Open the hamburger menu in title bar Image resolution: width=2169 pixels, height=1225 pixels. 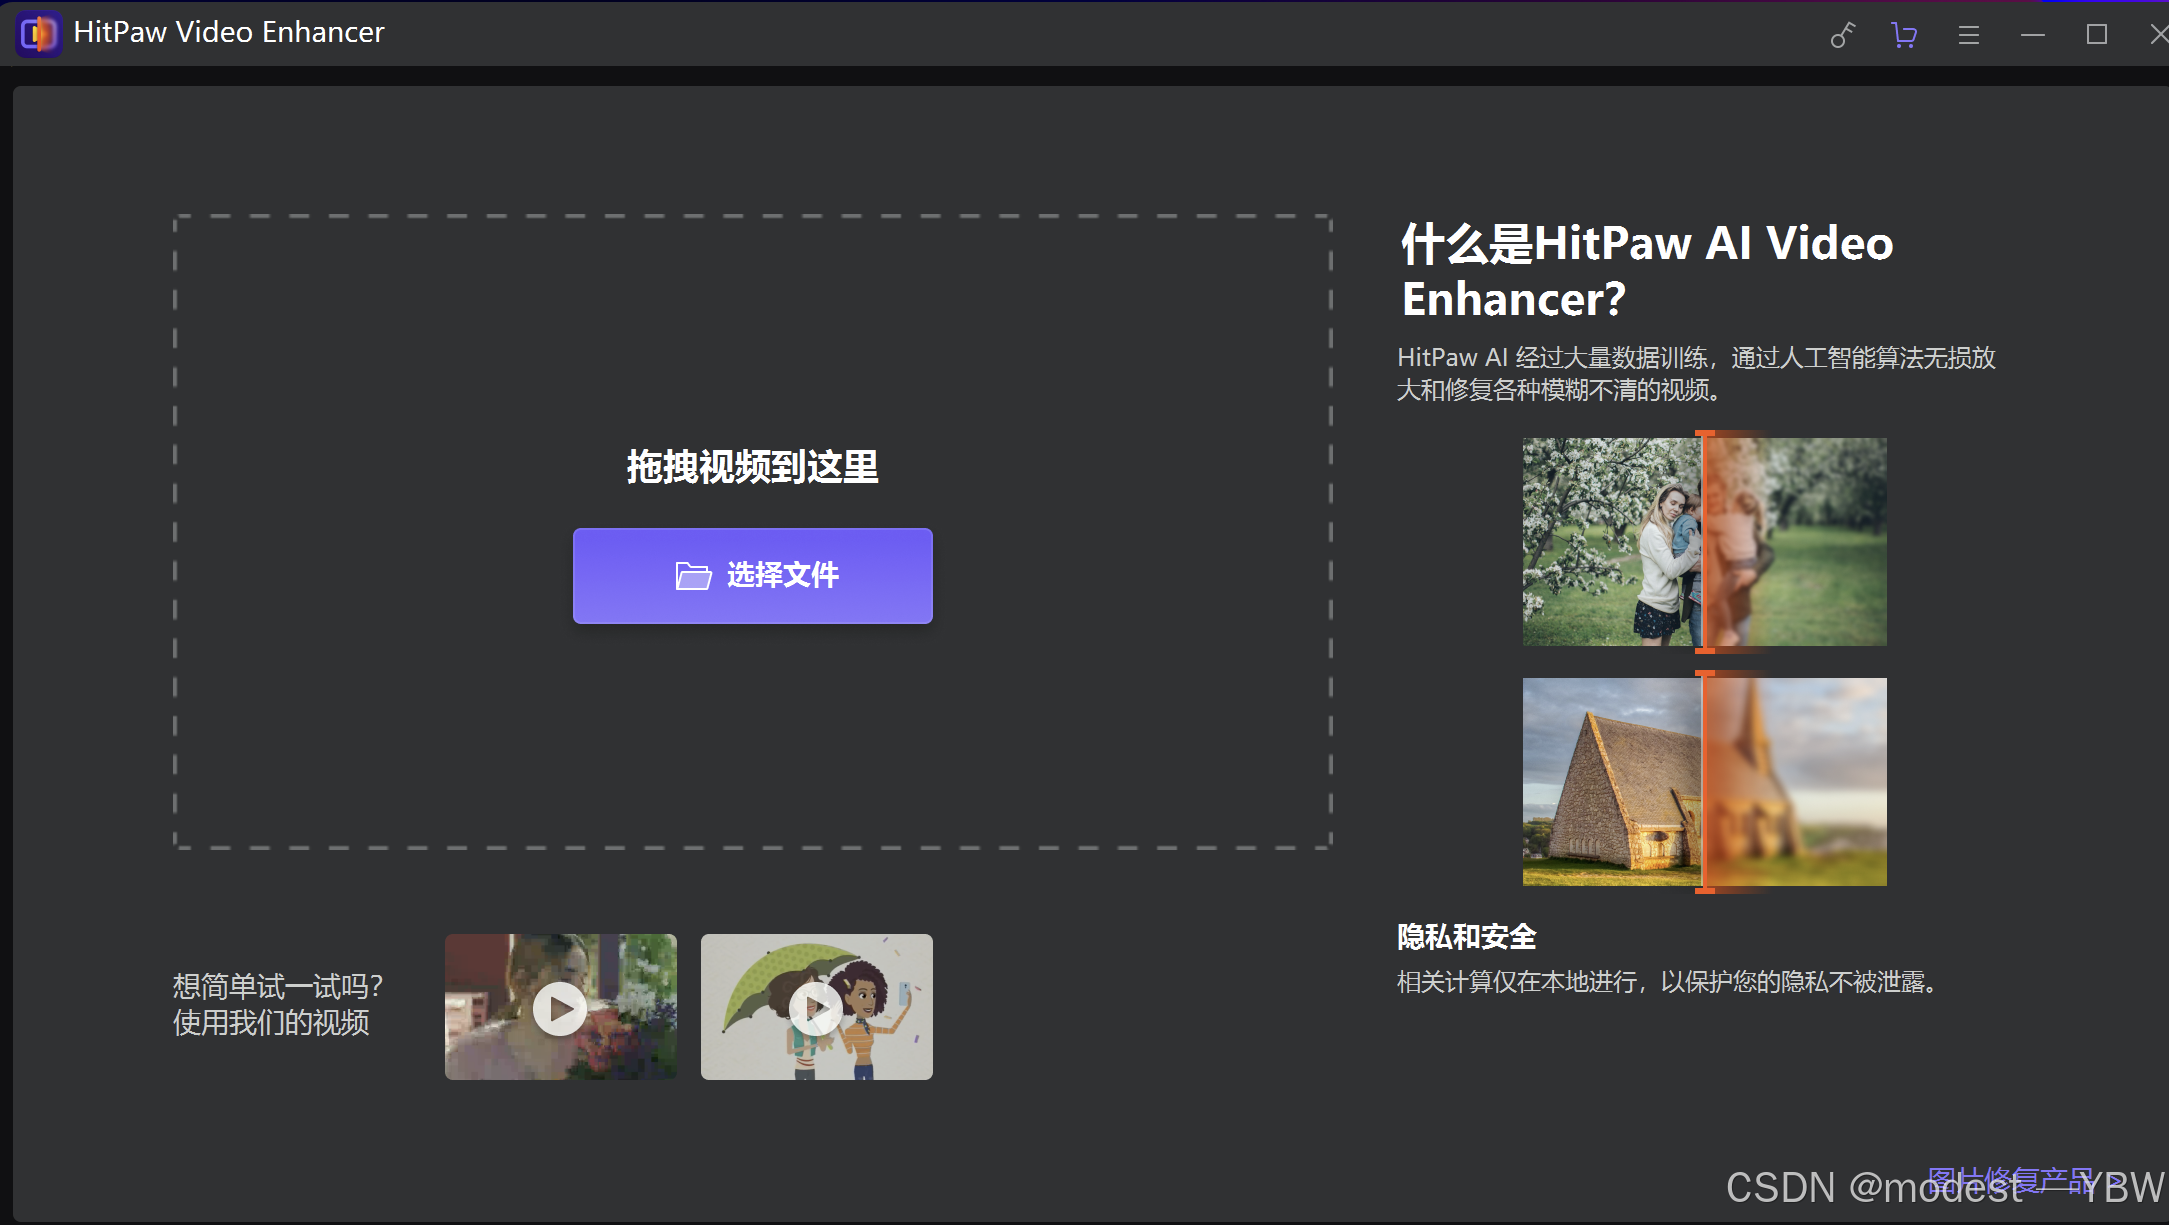click(1968, 35)
